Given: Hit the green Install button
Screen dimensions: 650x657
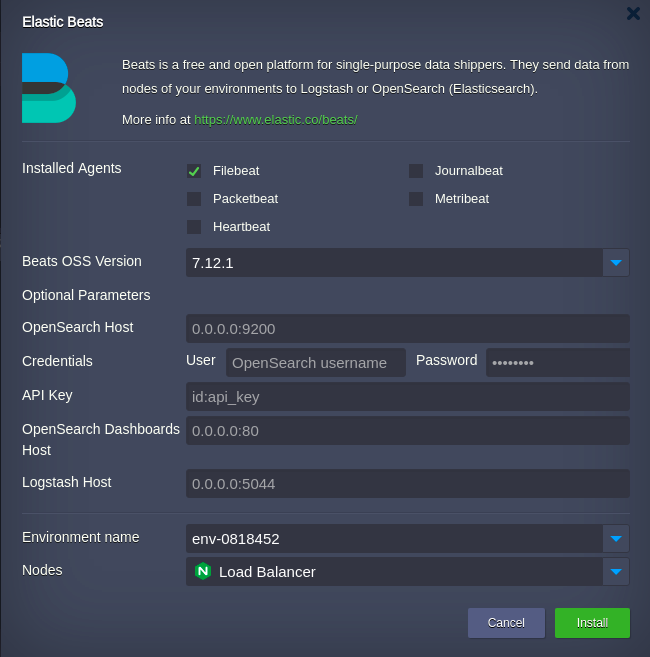Looking at the screenshot, I should coord(592,623).
